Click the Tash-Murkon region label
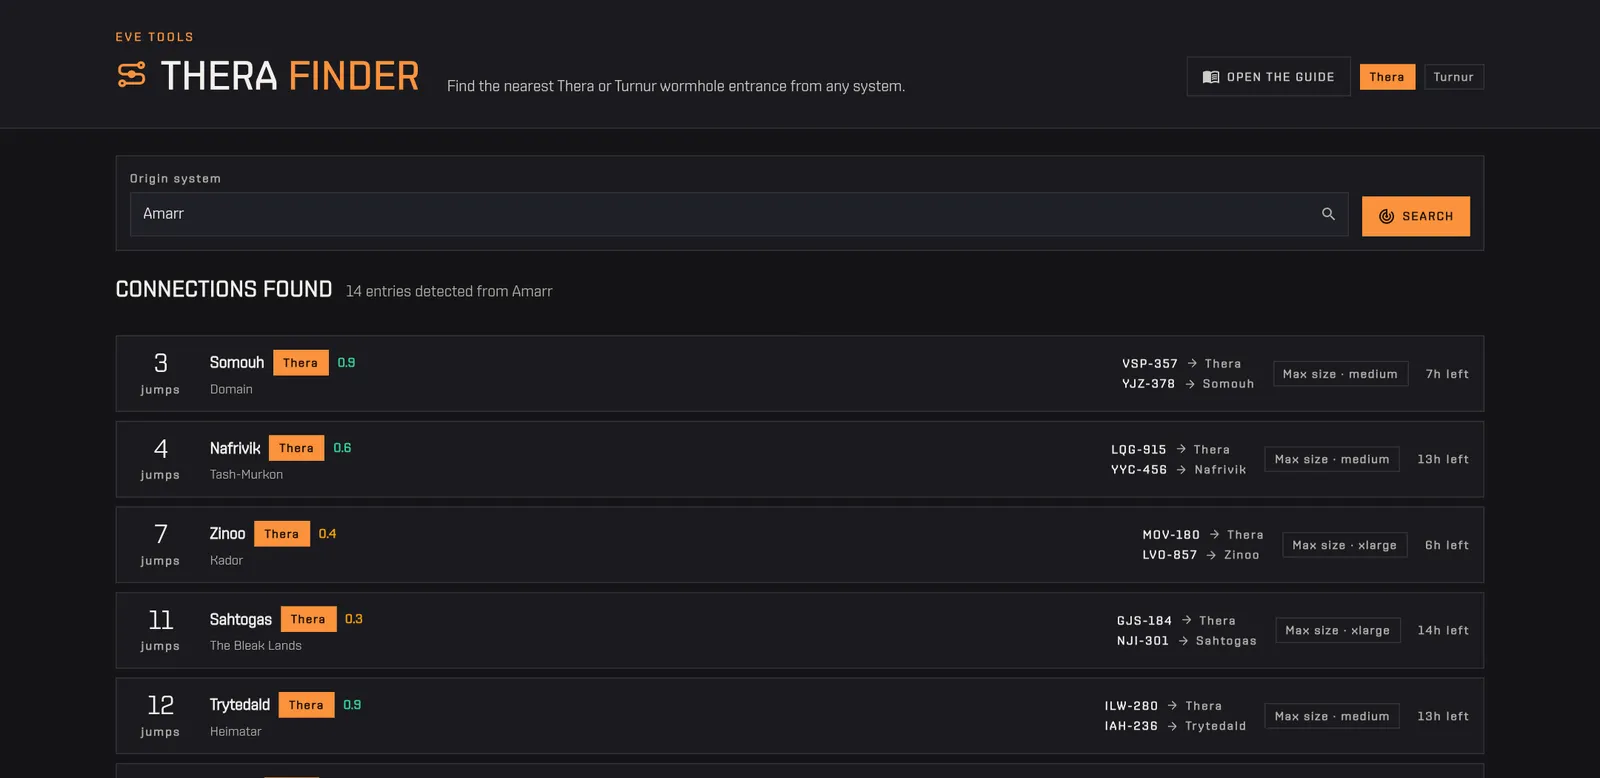 tap(246, 474)
